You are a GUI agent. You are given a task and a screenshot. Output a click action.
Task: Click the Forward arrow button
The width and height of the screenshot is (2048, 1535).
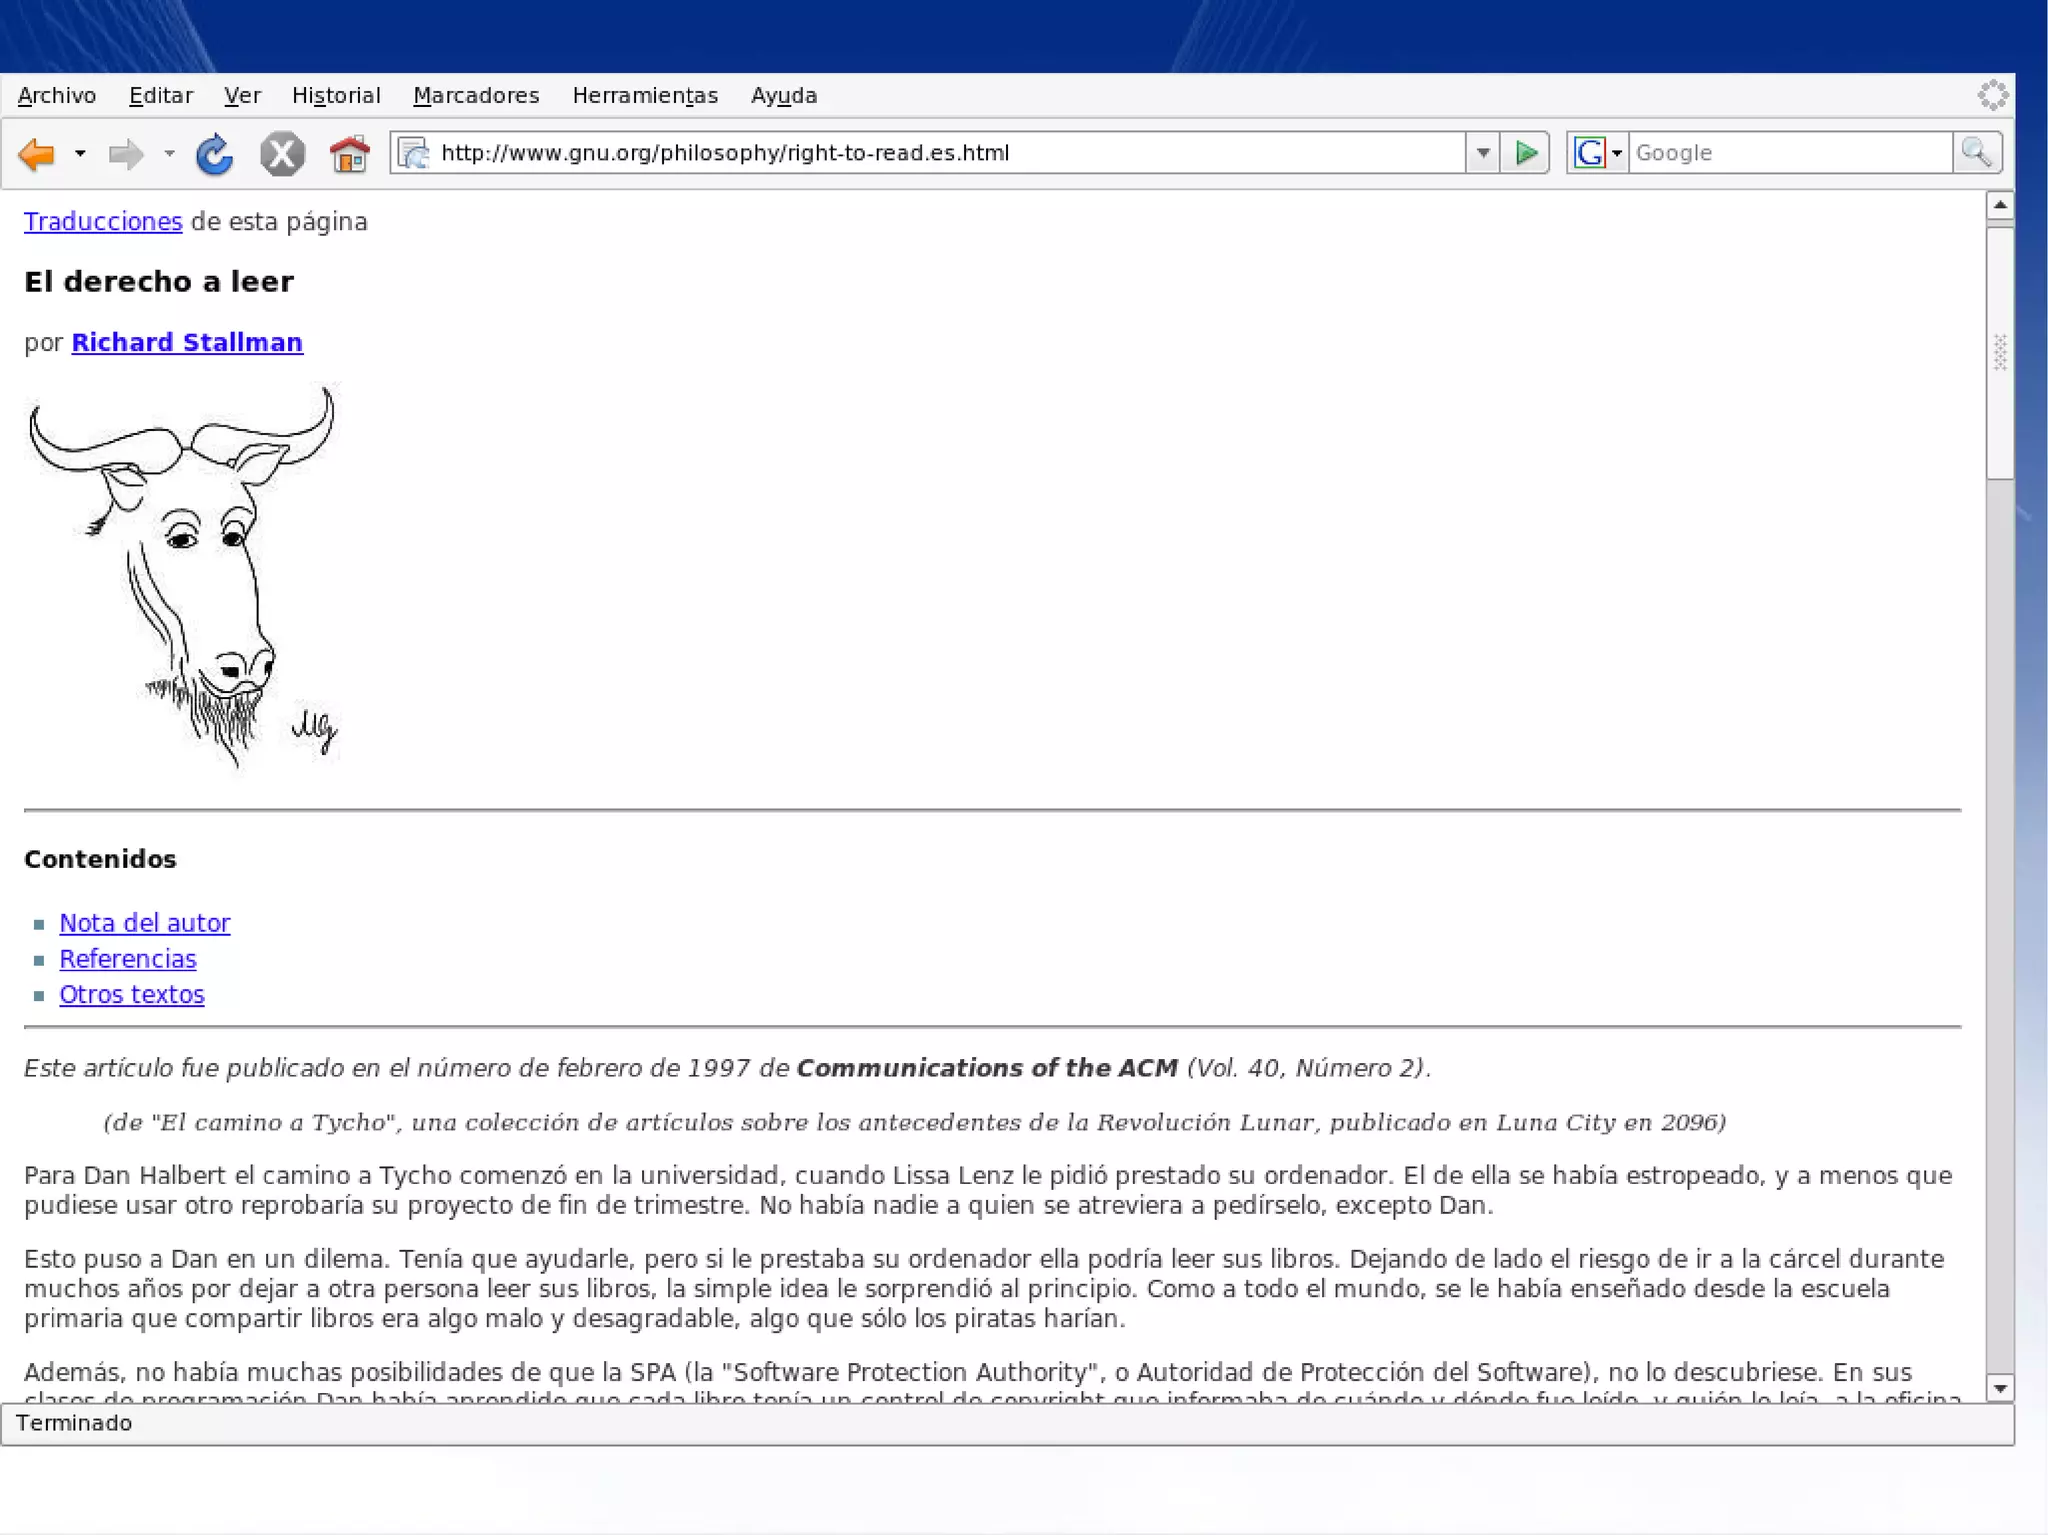click(126, 154)
